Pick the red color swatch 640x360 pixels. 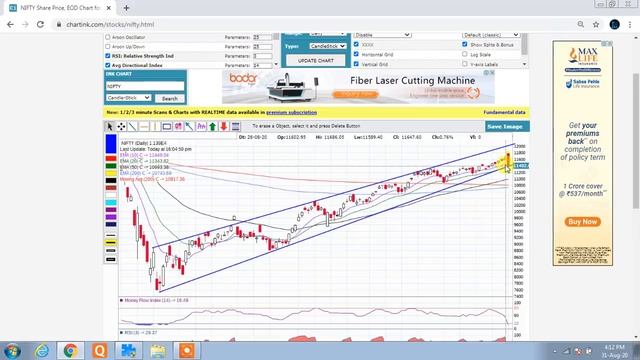[x=111, y=158]
